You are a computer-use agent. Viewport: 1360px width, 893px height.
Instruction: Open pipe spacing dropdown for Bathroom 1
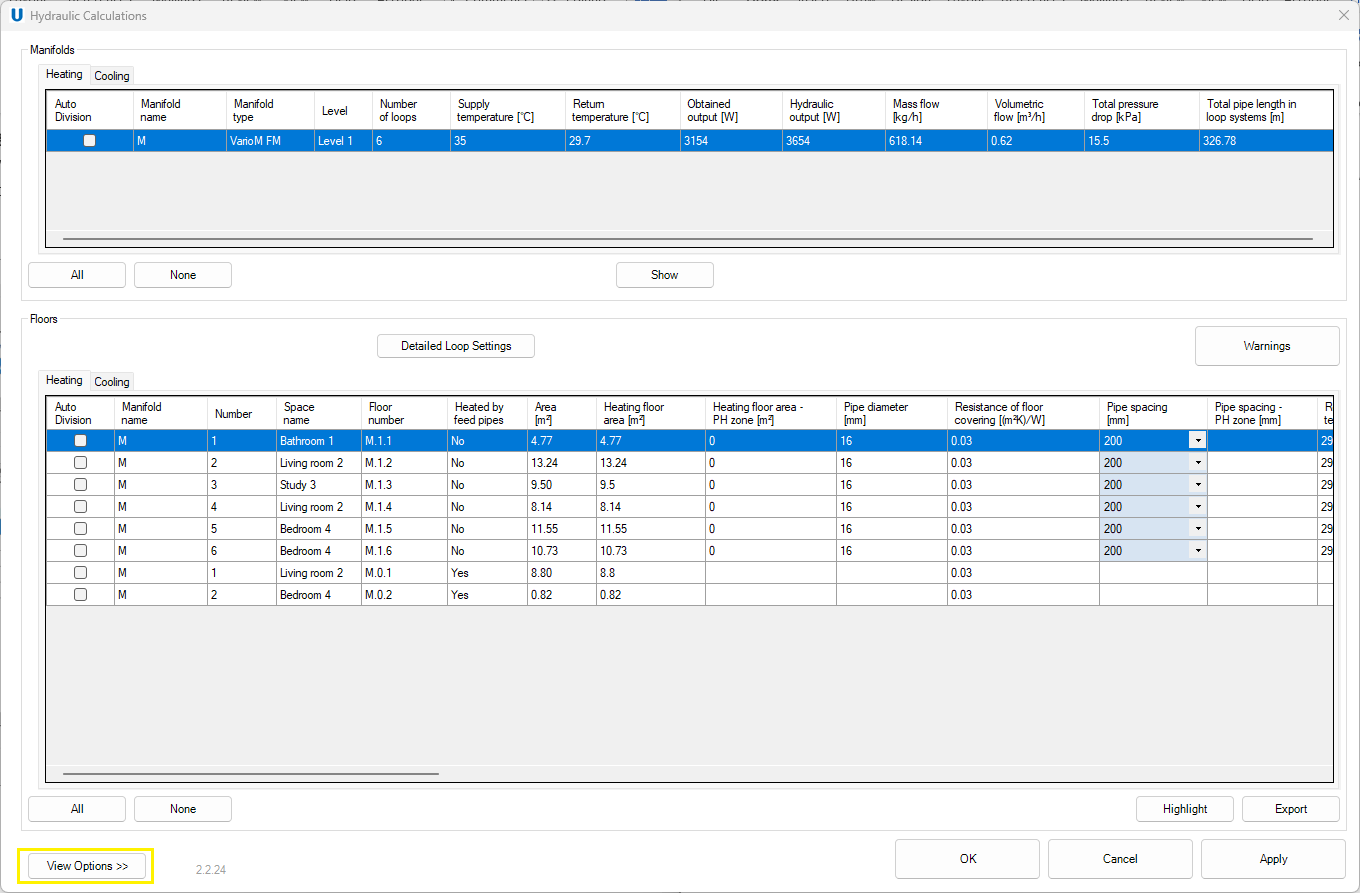(1197, 440)
